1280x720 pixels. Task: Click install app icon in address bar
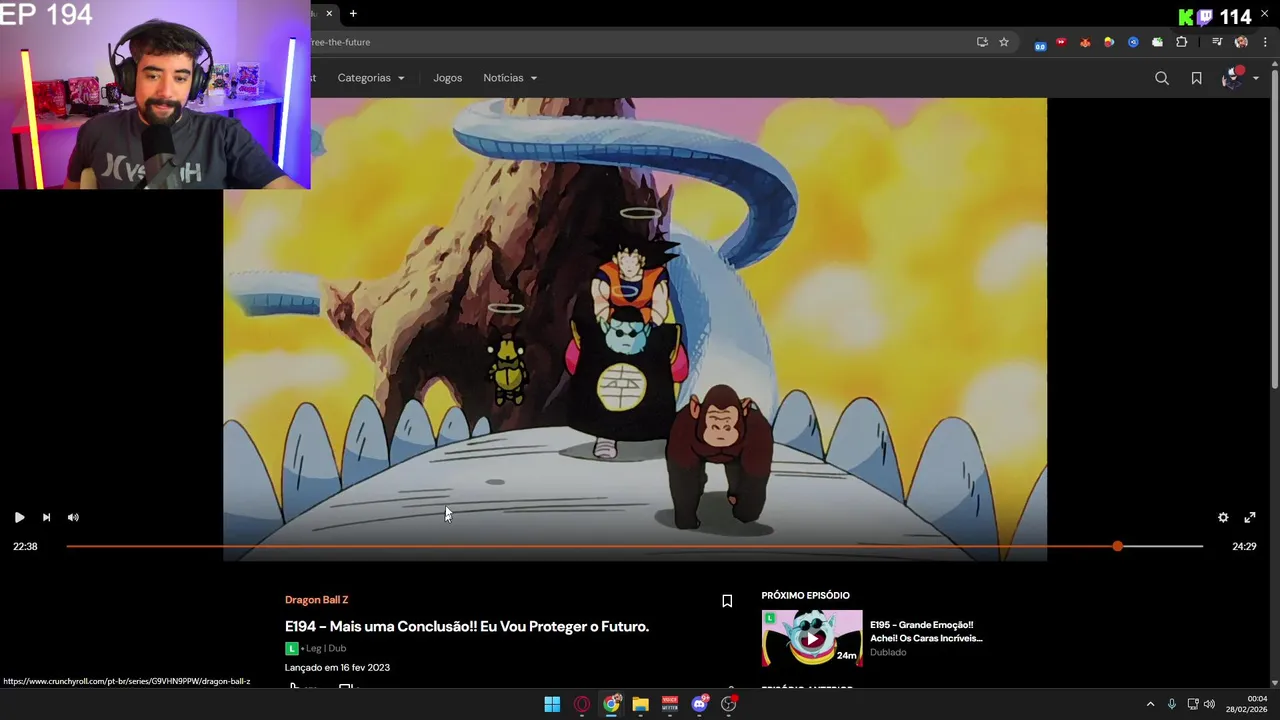[982, 42]
